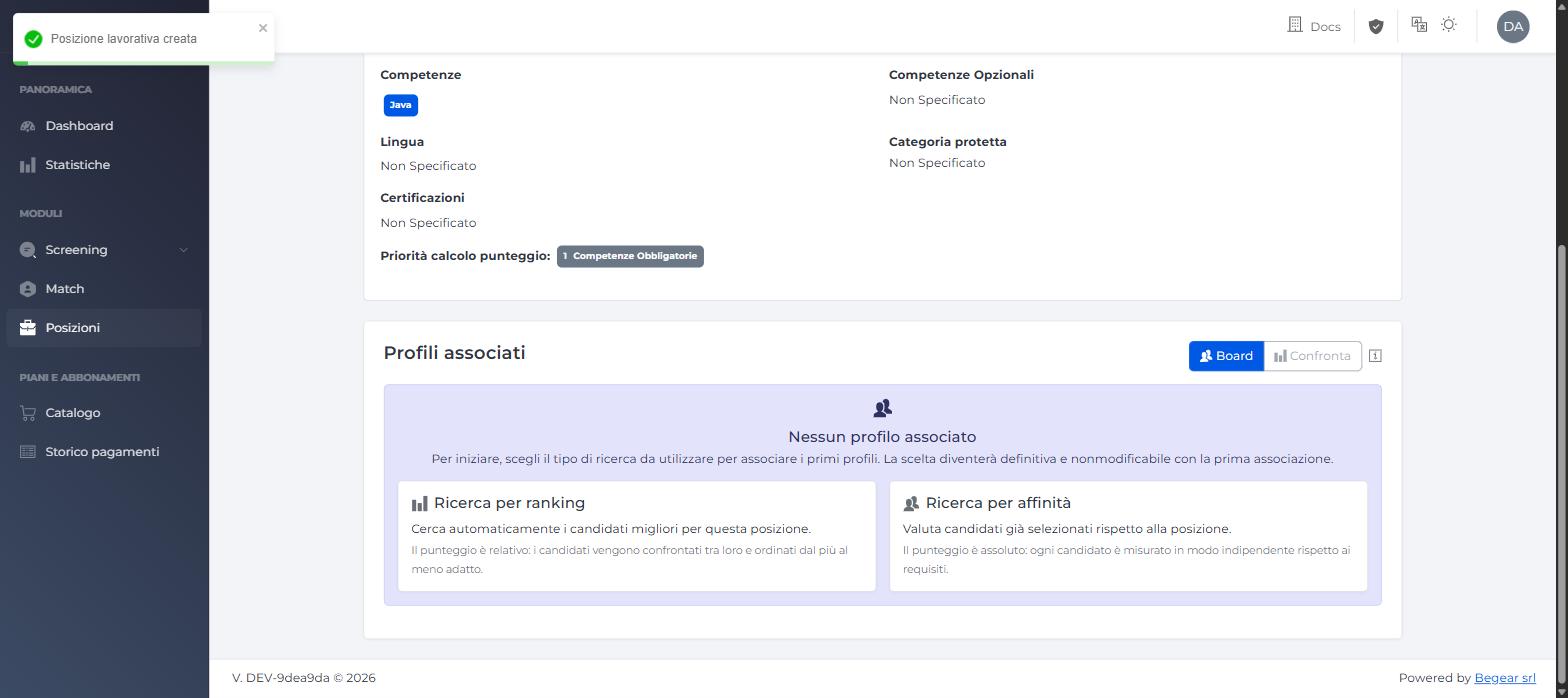Open Catalogo via the shopping cart icon

pos(28,413)
